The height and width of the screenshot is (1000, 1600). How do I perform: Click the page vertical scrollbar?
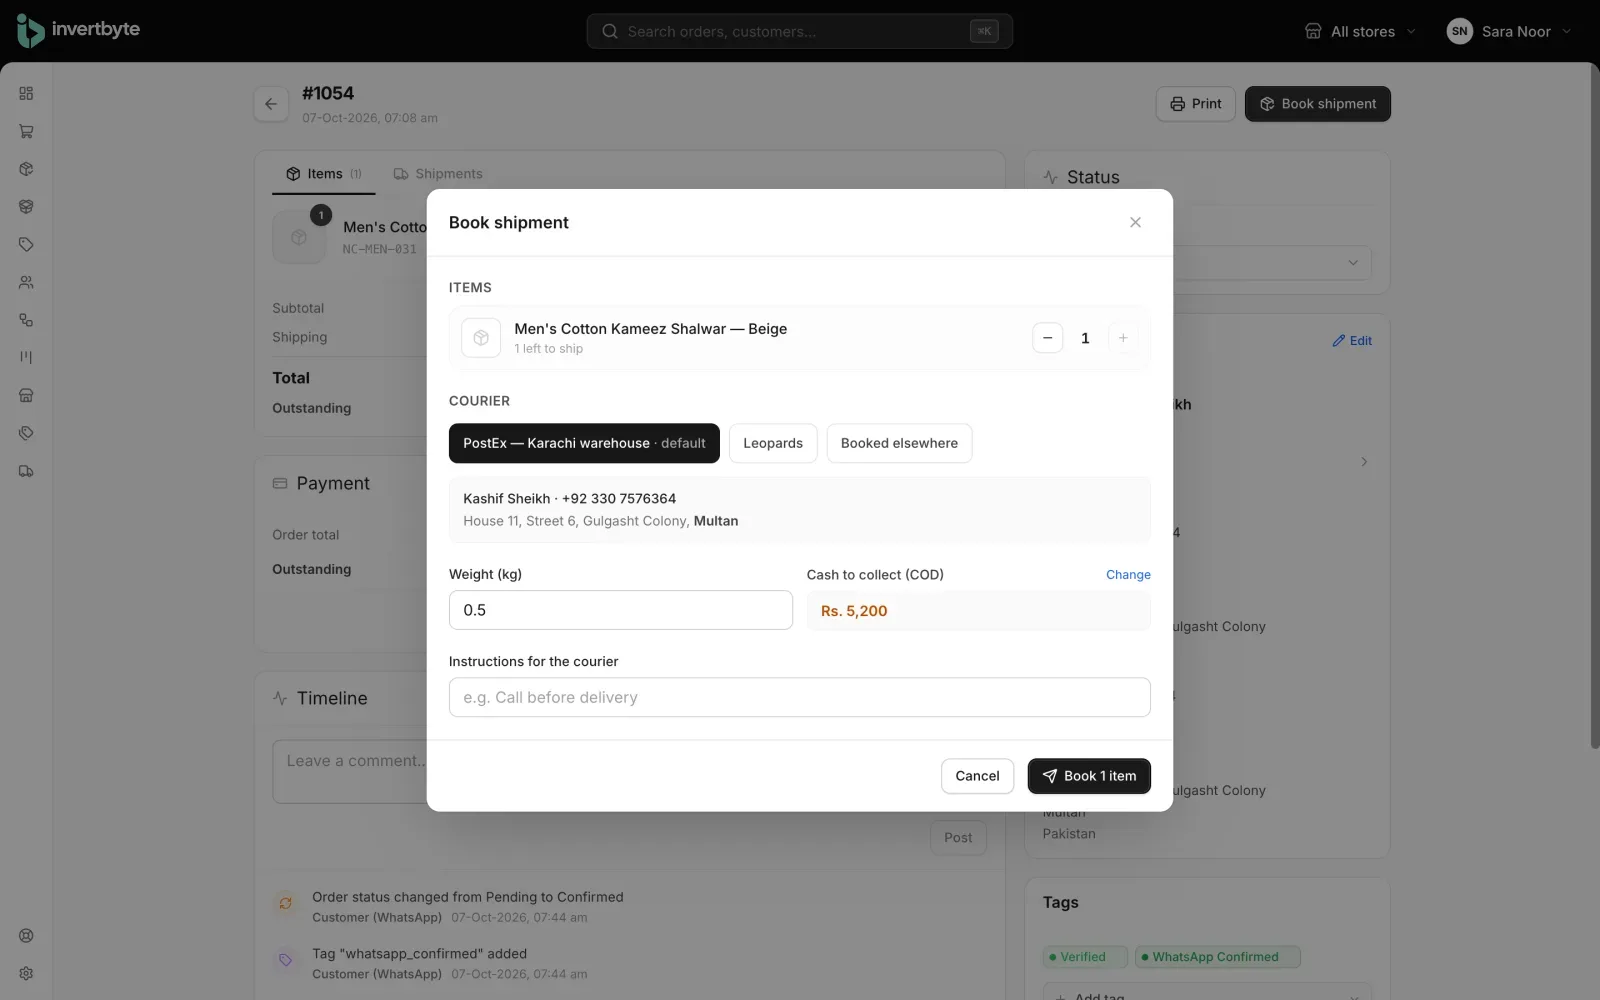[1594, 405]
